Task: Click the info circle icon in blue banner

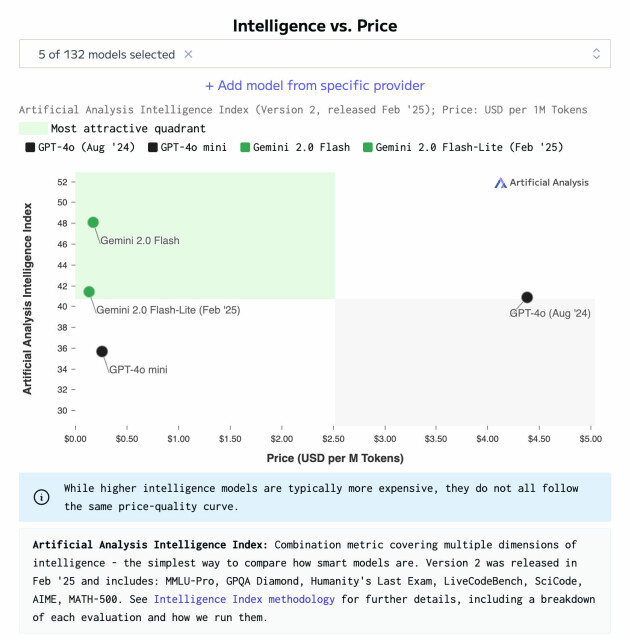Action: (x=42, y=497)
